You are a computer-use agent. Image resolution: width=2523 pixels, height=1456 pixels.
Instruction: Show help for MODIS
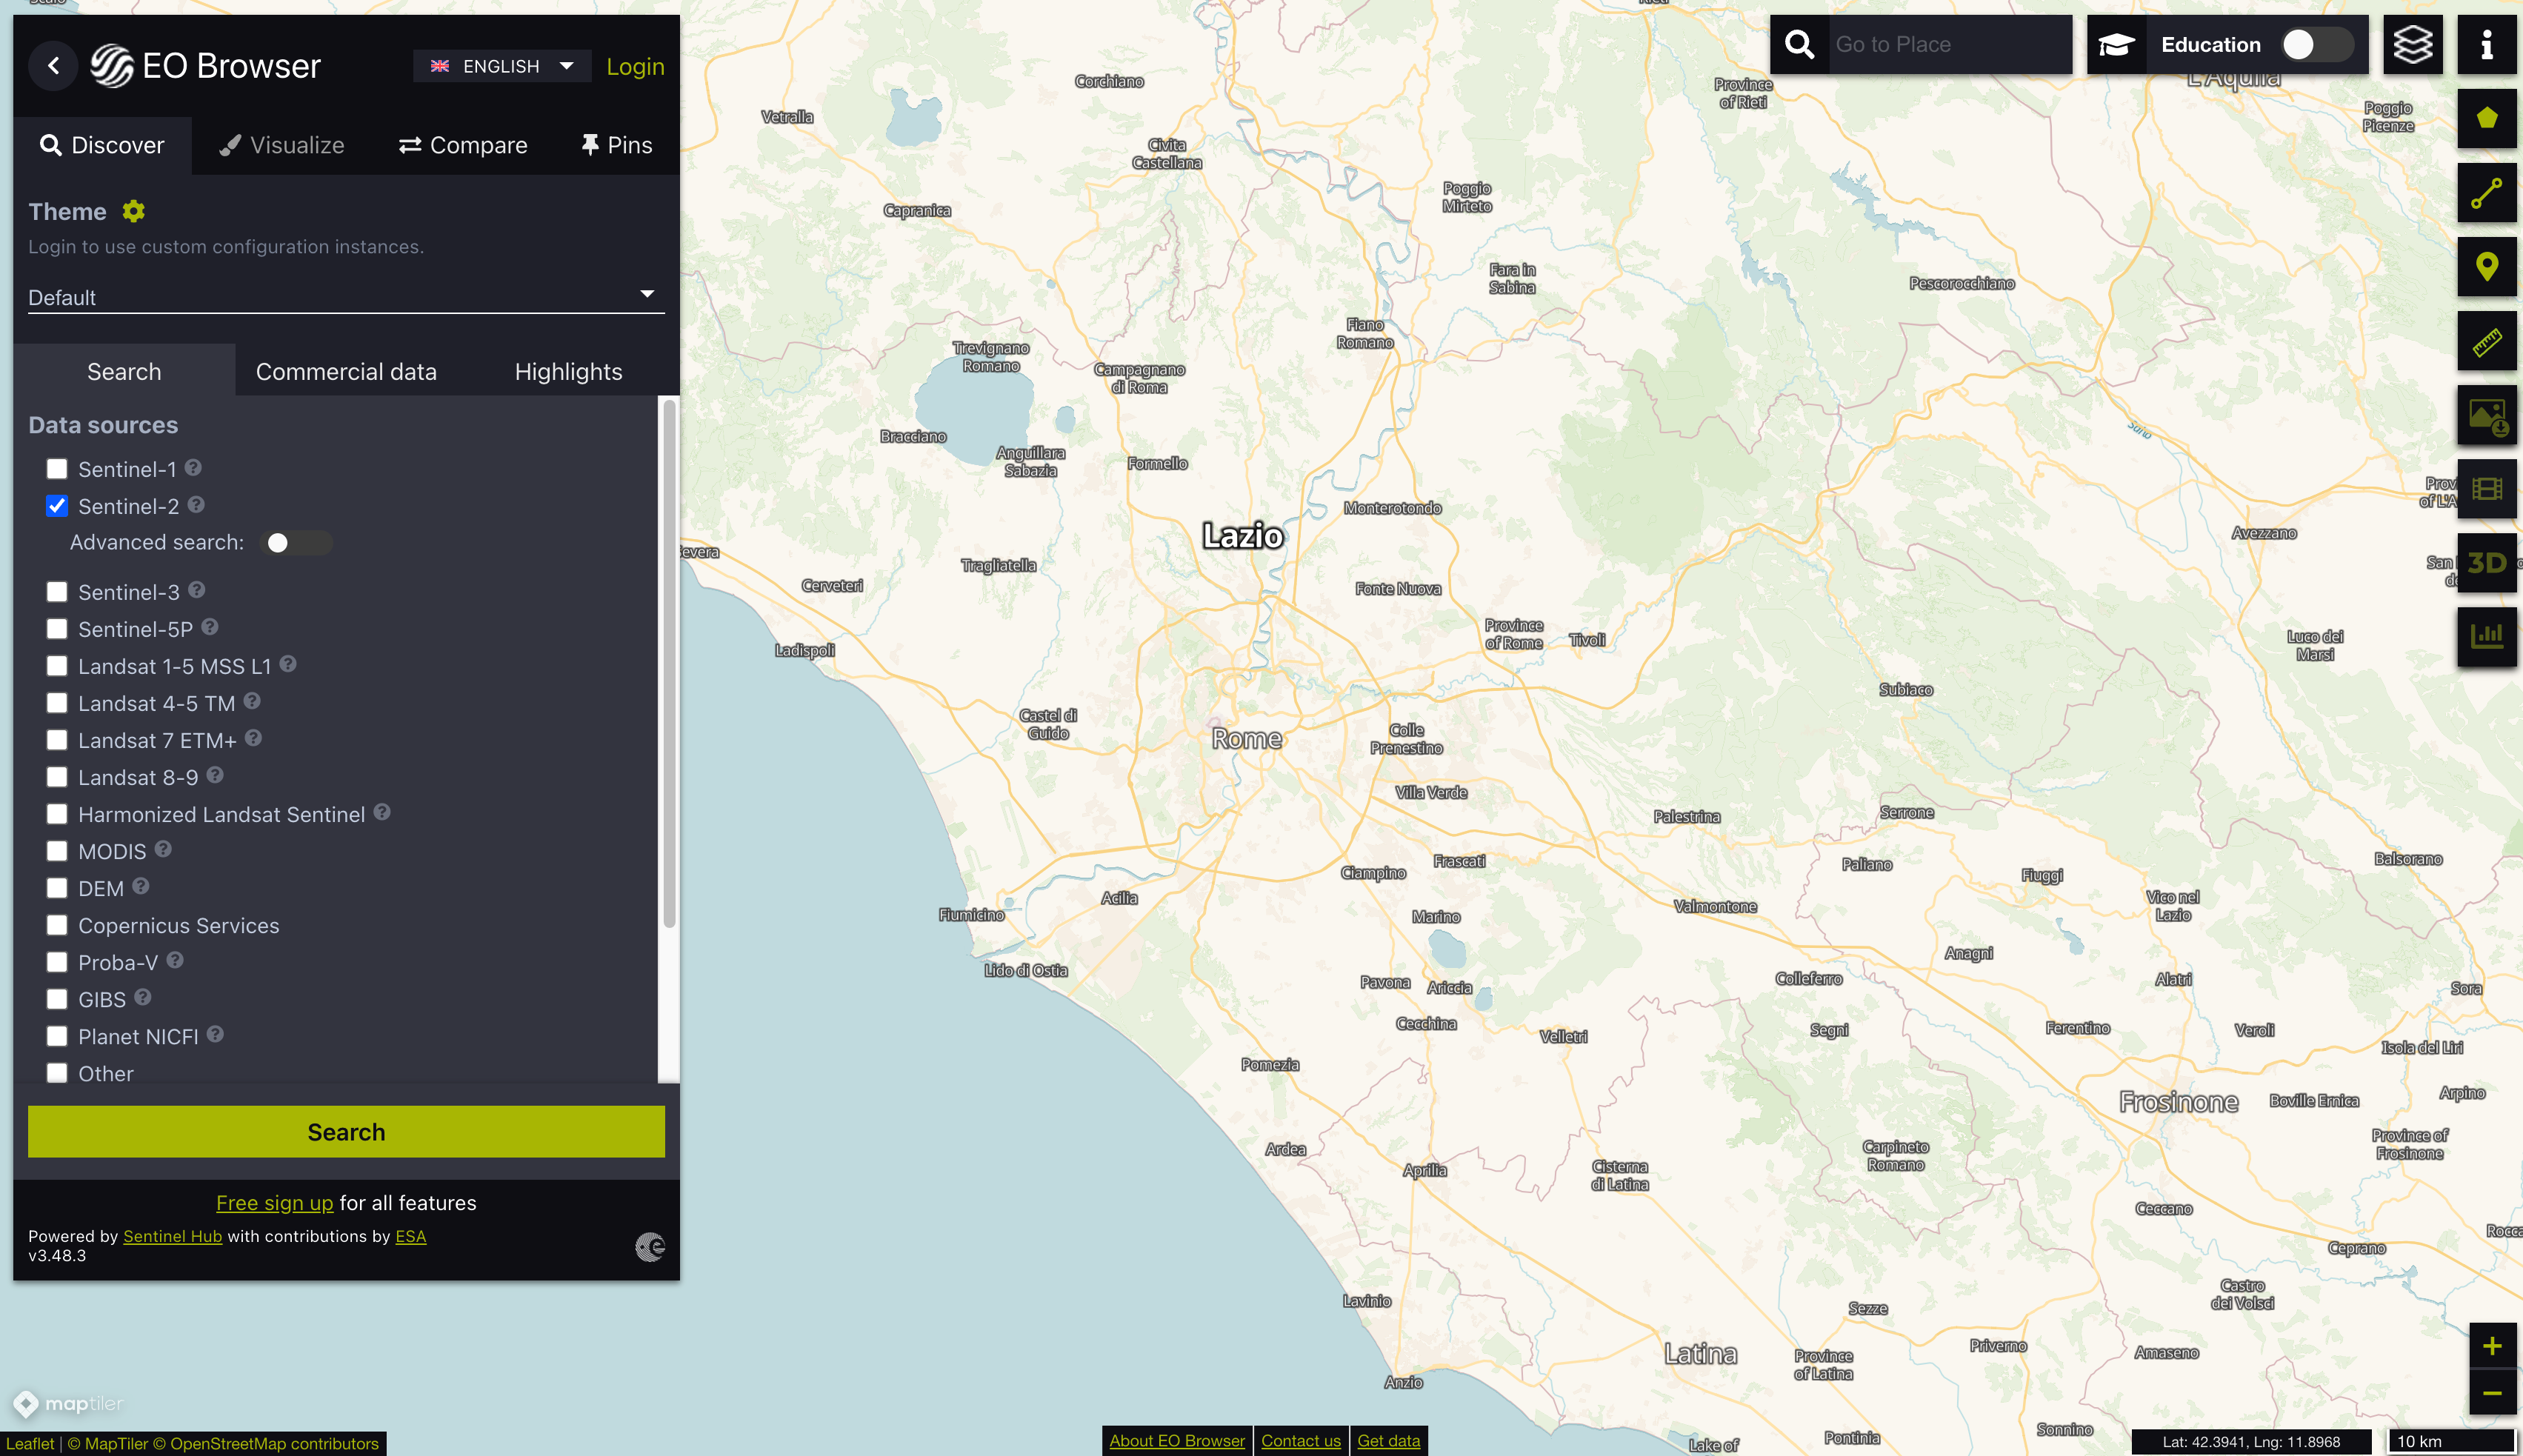click(163, 849)
